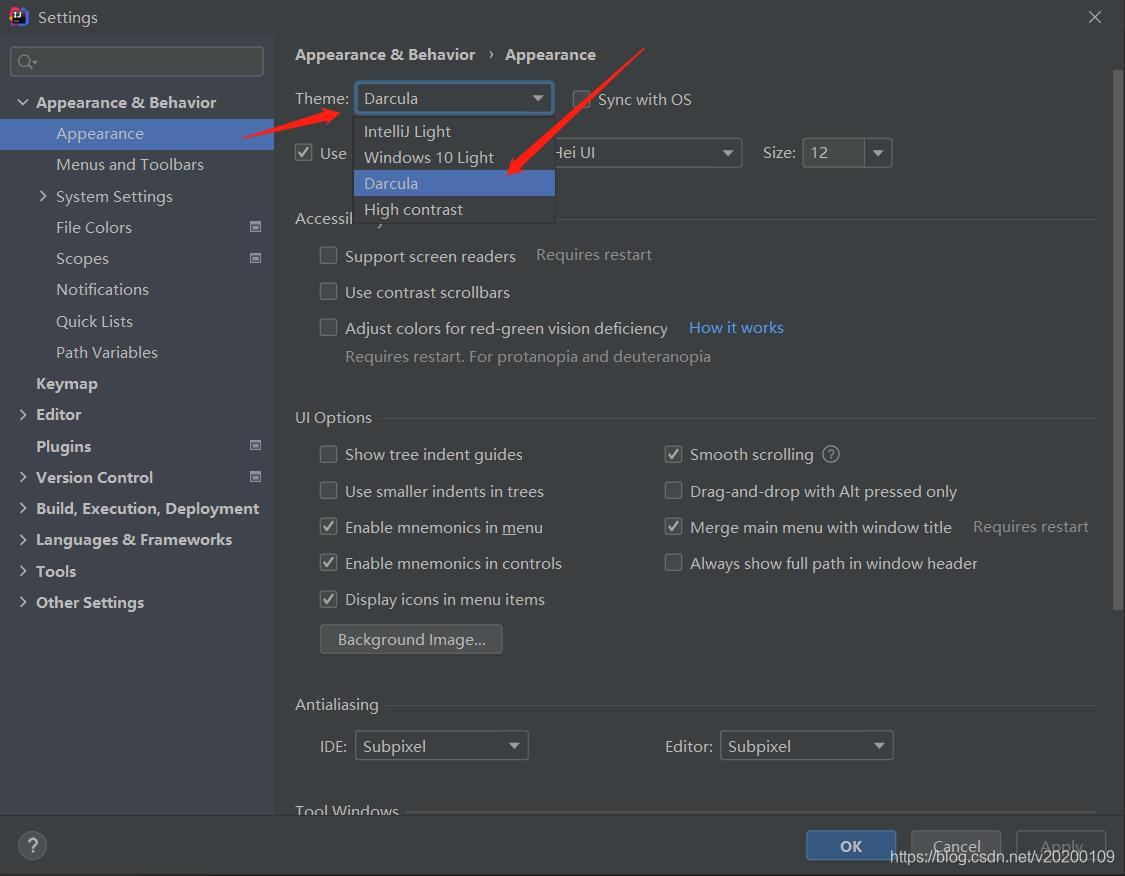Click the help question mark button at the bottom left

tap(32, 845)
